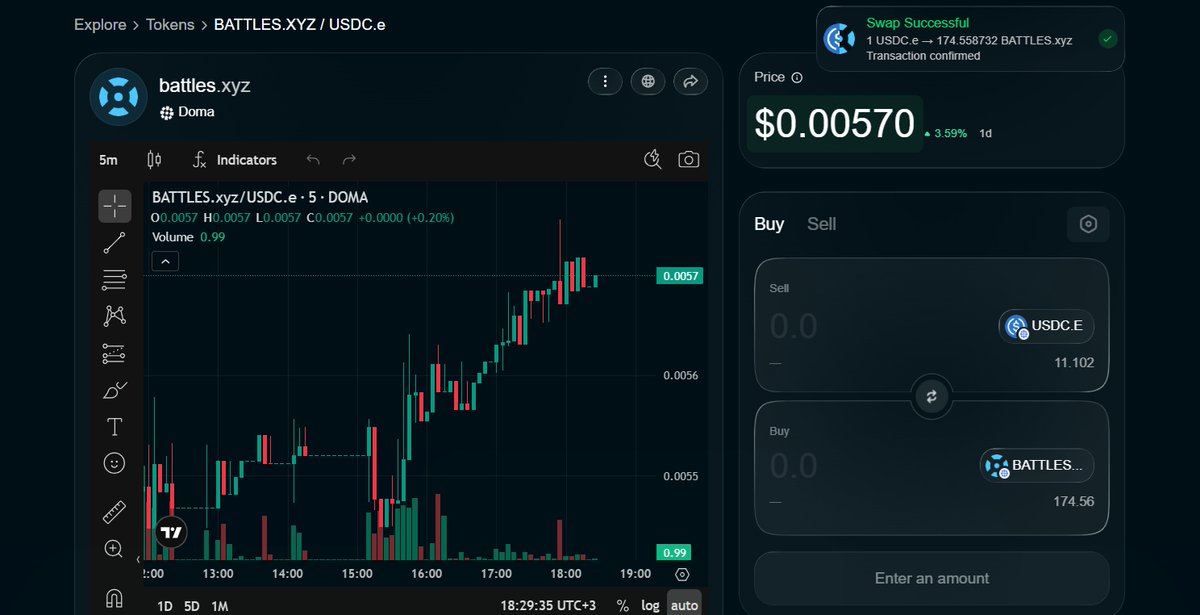1200x615 pixels.
Task: Click the $0.00570 price value
Action: click(x=834, y=124)
